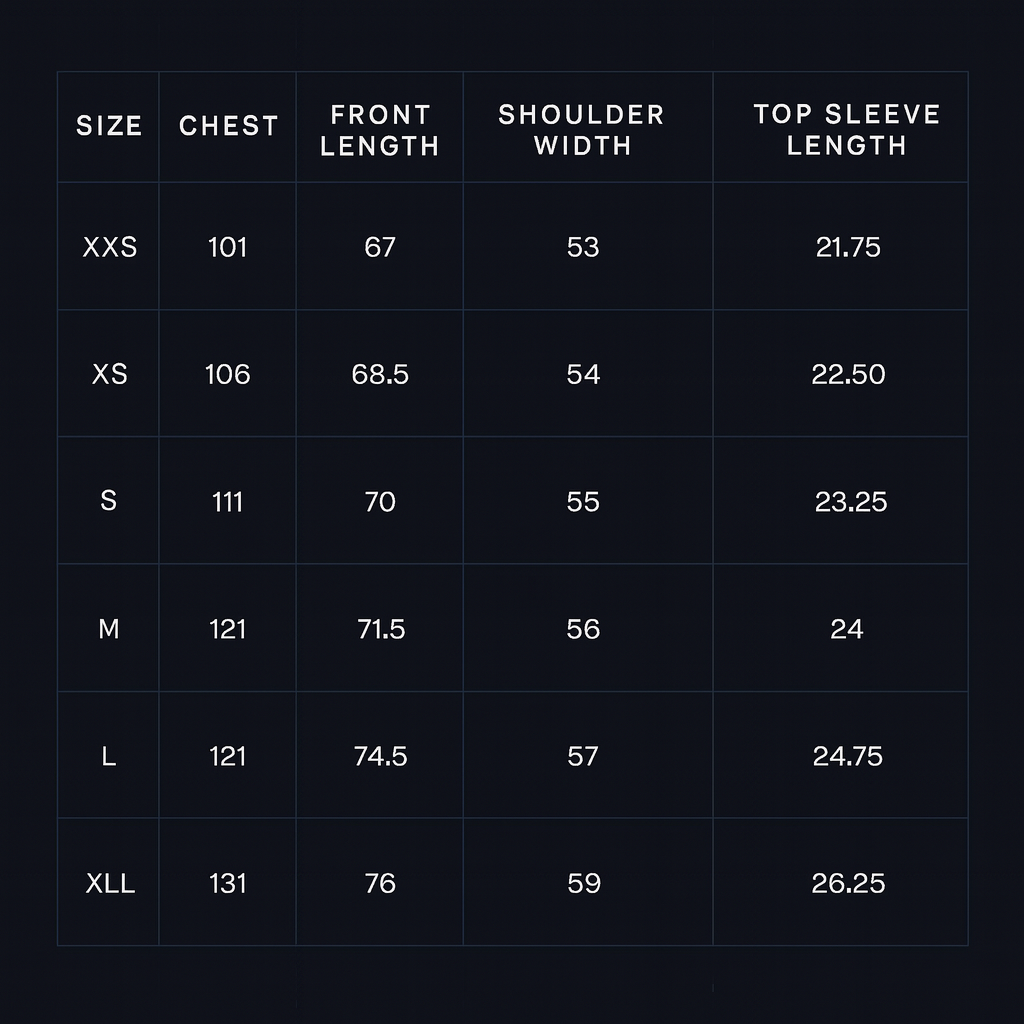Click the L size row label
This screenshot has height=1024, width=1024.
click(x=109, y=756)
